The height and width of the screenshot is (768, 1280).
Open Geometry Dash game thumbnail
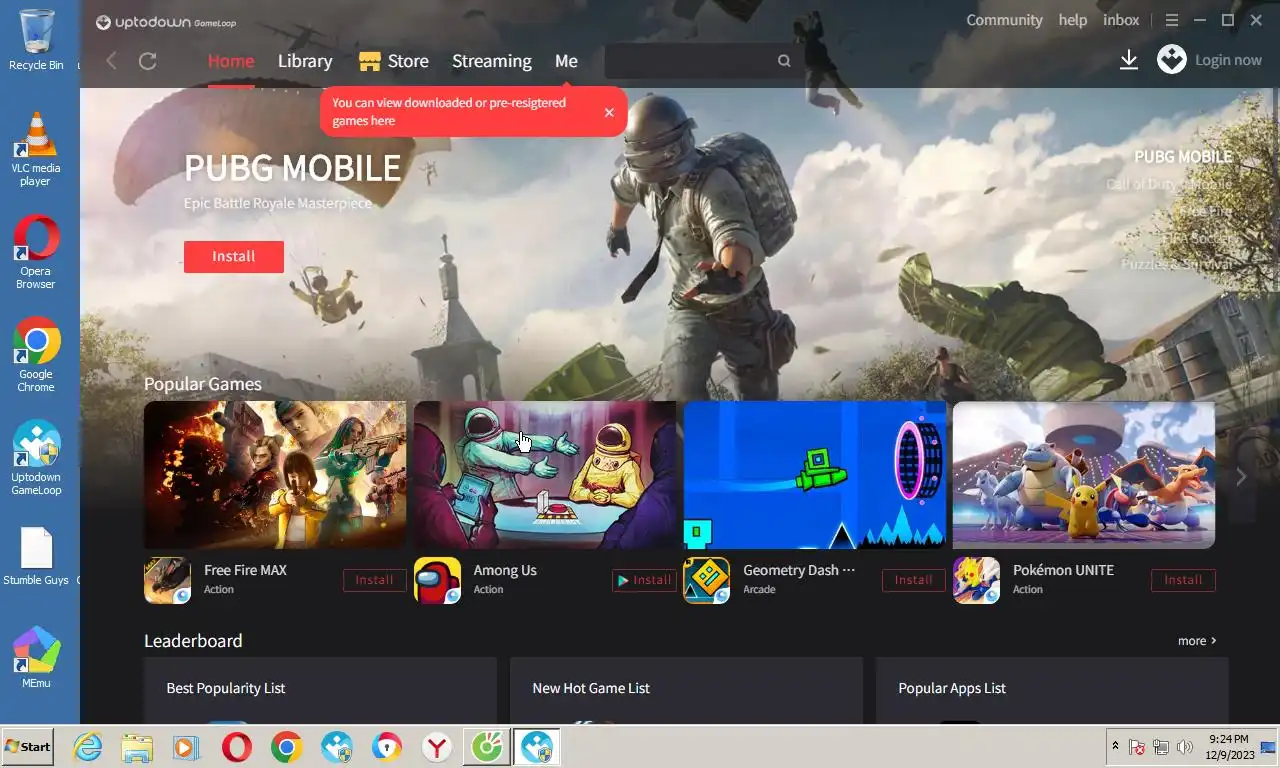(815, 475)
